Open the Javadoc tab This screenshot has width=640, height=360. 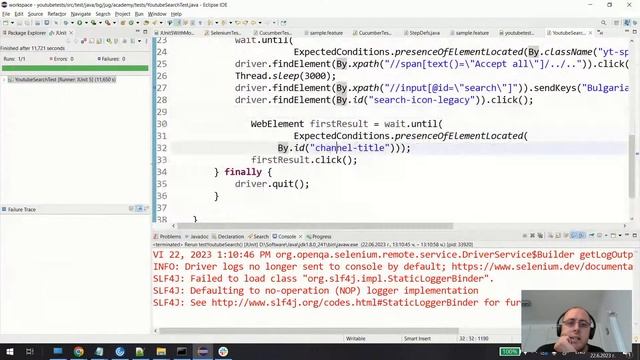pyautogui.click(x=196, y=236)
